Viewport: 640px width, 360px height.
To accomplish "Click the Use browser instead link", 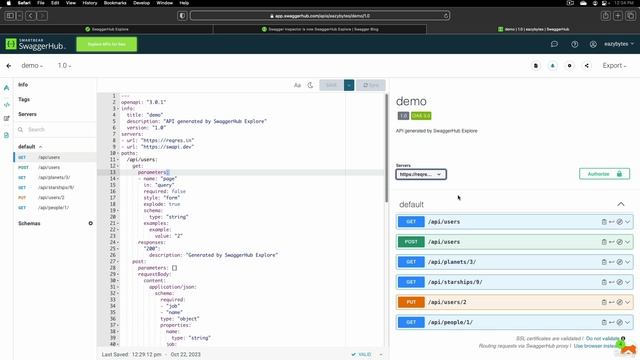I will coord(596,346).
